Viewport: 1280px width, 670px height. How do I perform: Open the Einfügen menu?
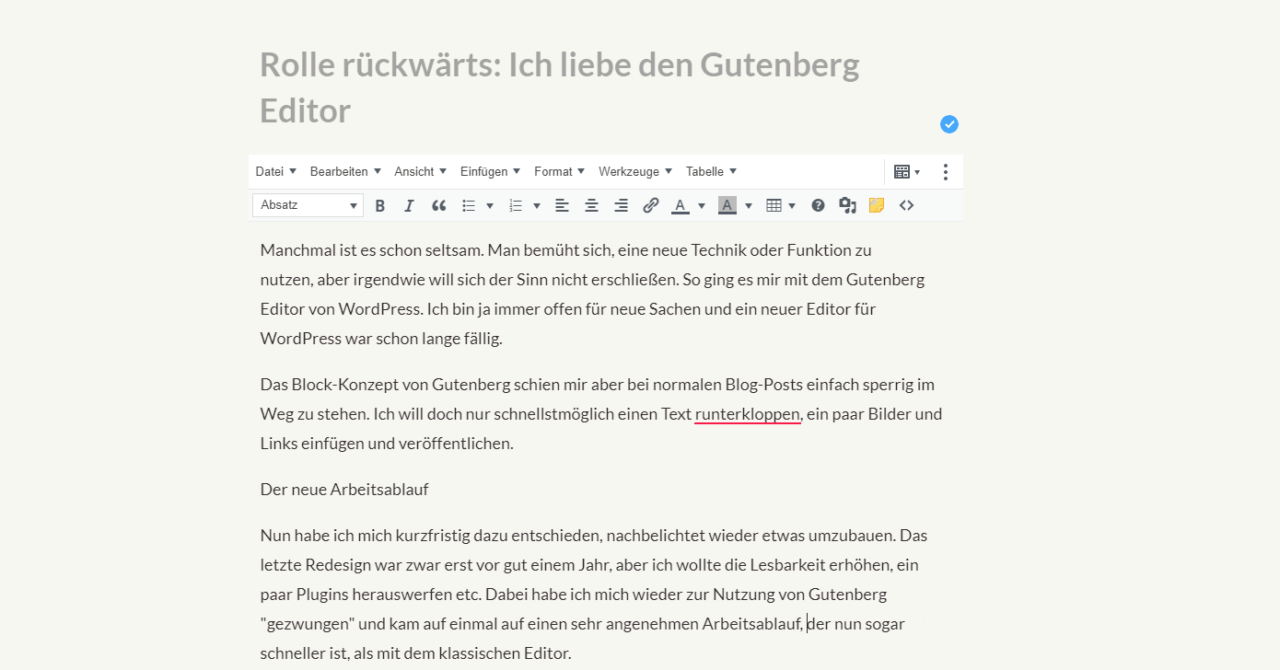point(490,172)
